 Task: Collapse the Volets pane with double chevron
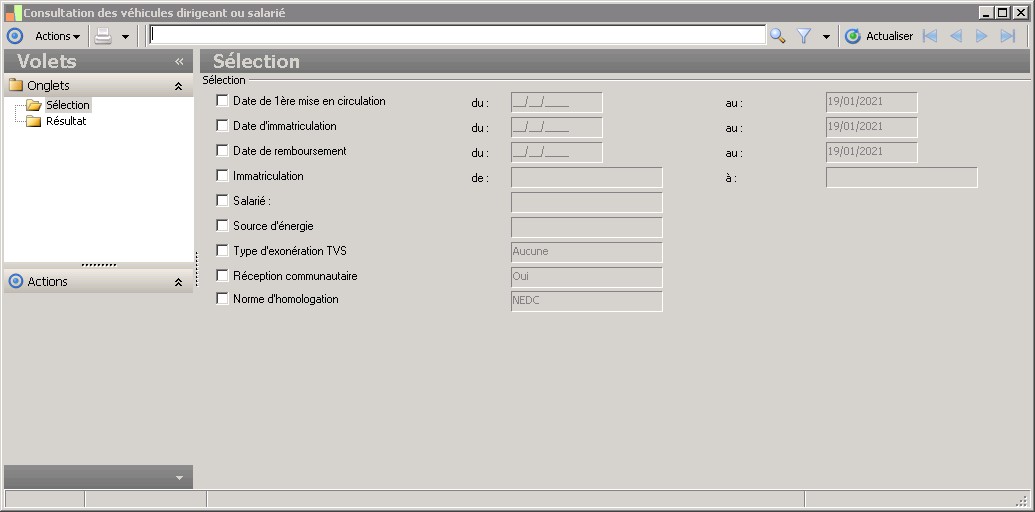179,61
